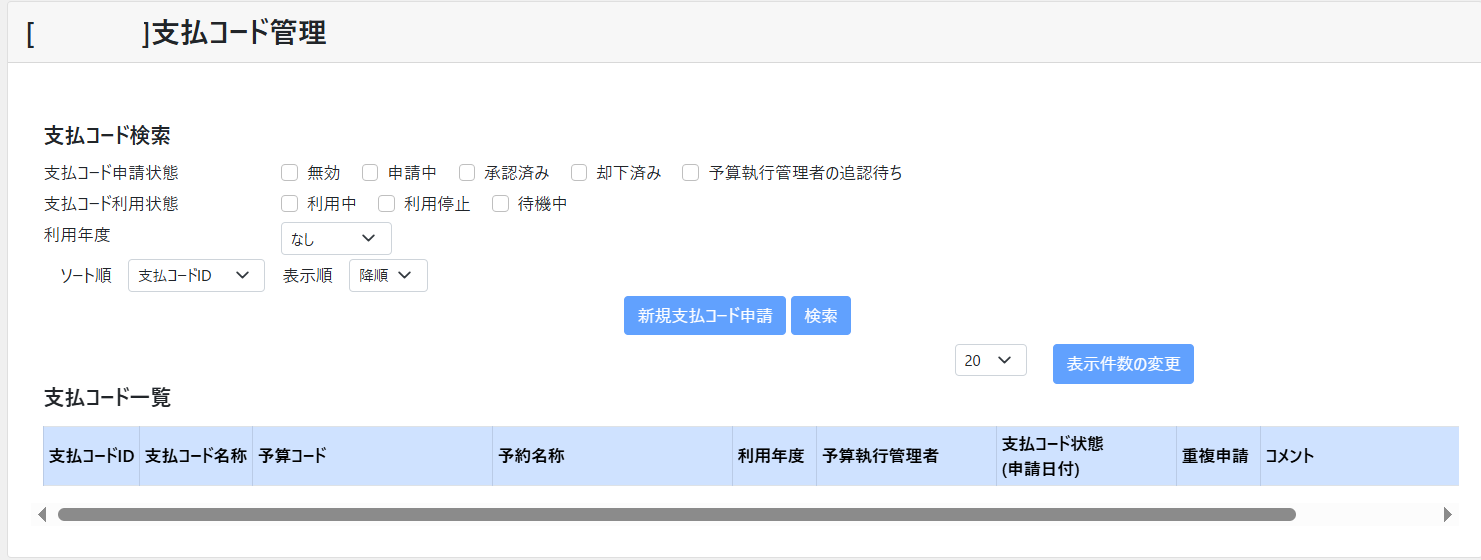Check the 利用中 usage status box
1481x560 pixels.
[x=290, y=204]
